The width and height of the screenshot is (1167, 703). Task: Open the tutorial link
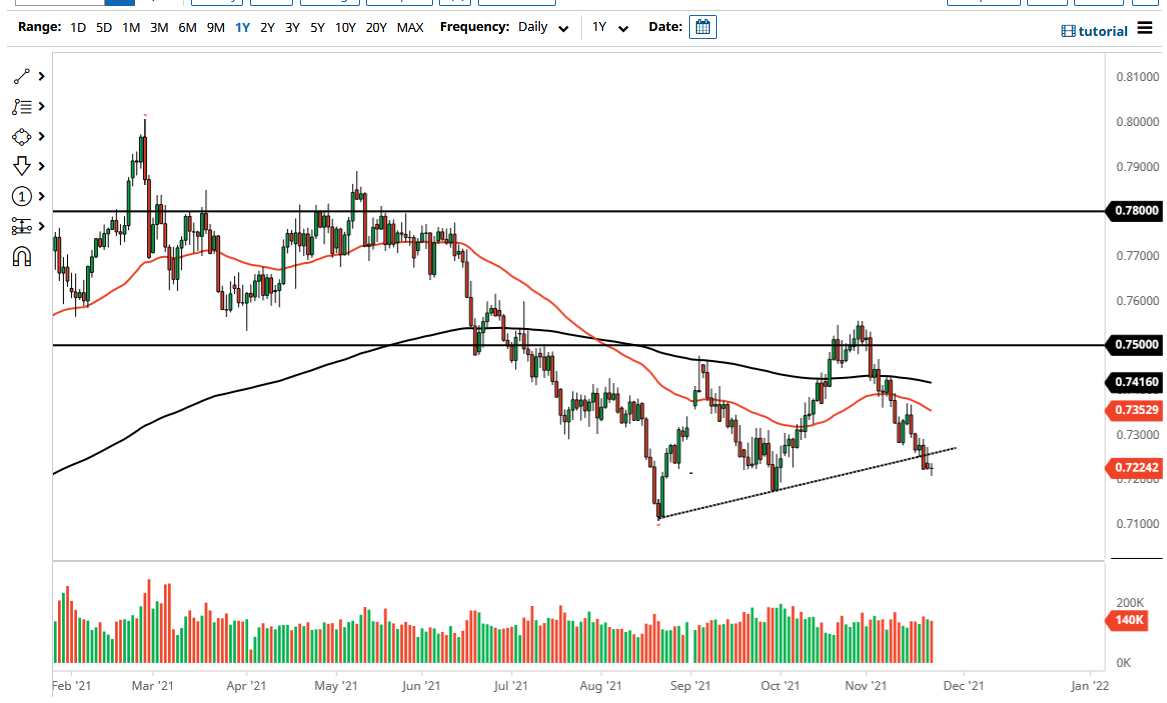click(x=1103, y=31)
